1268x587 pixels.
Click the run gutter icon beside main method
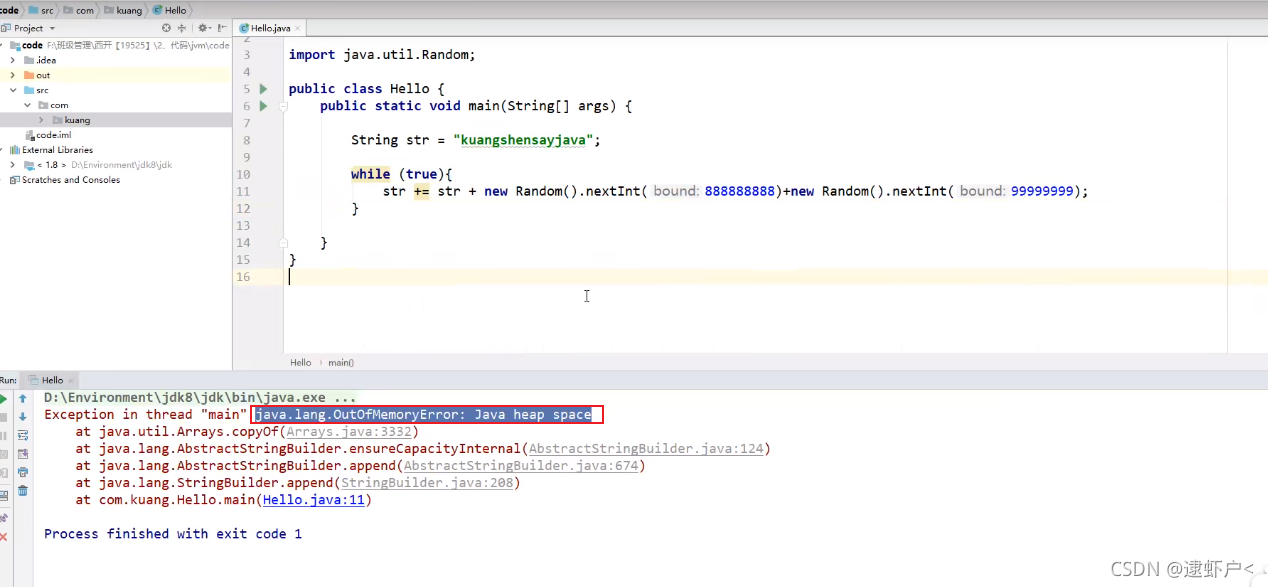pyautogui.click(x=262, y=105)
